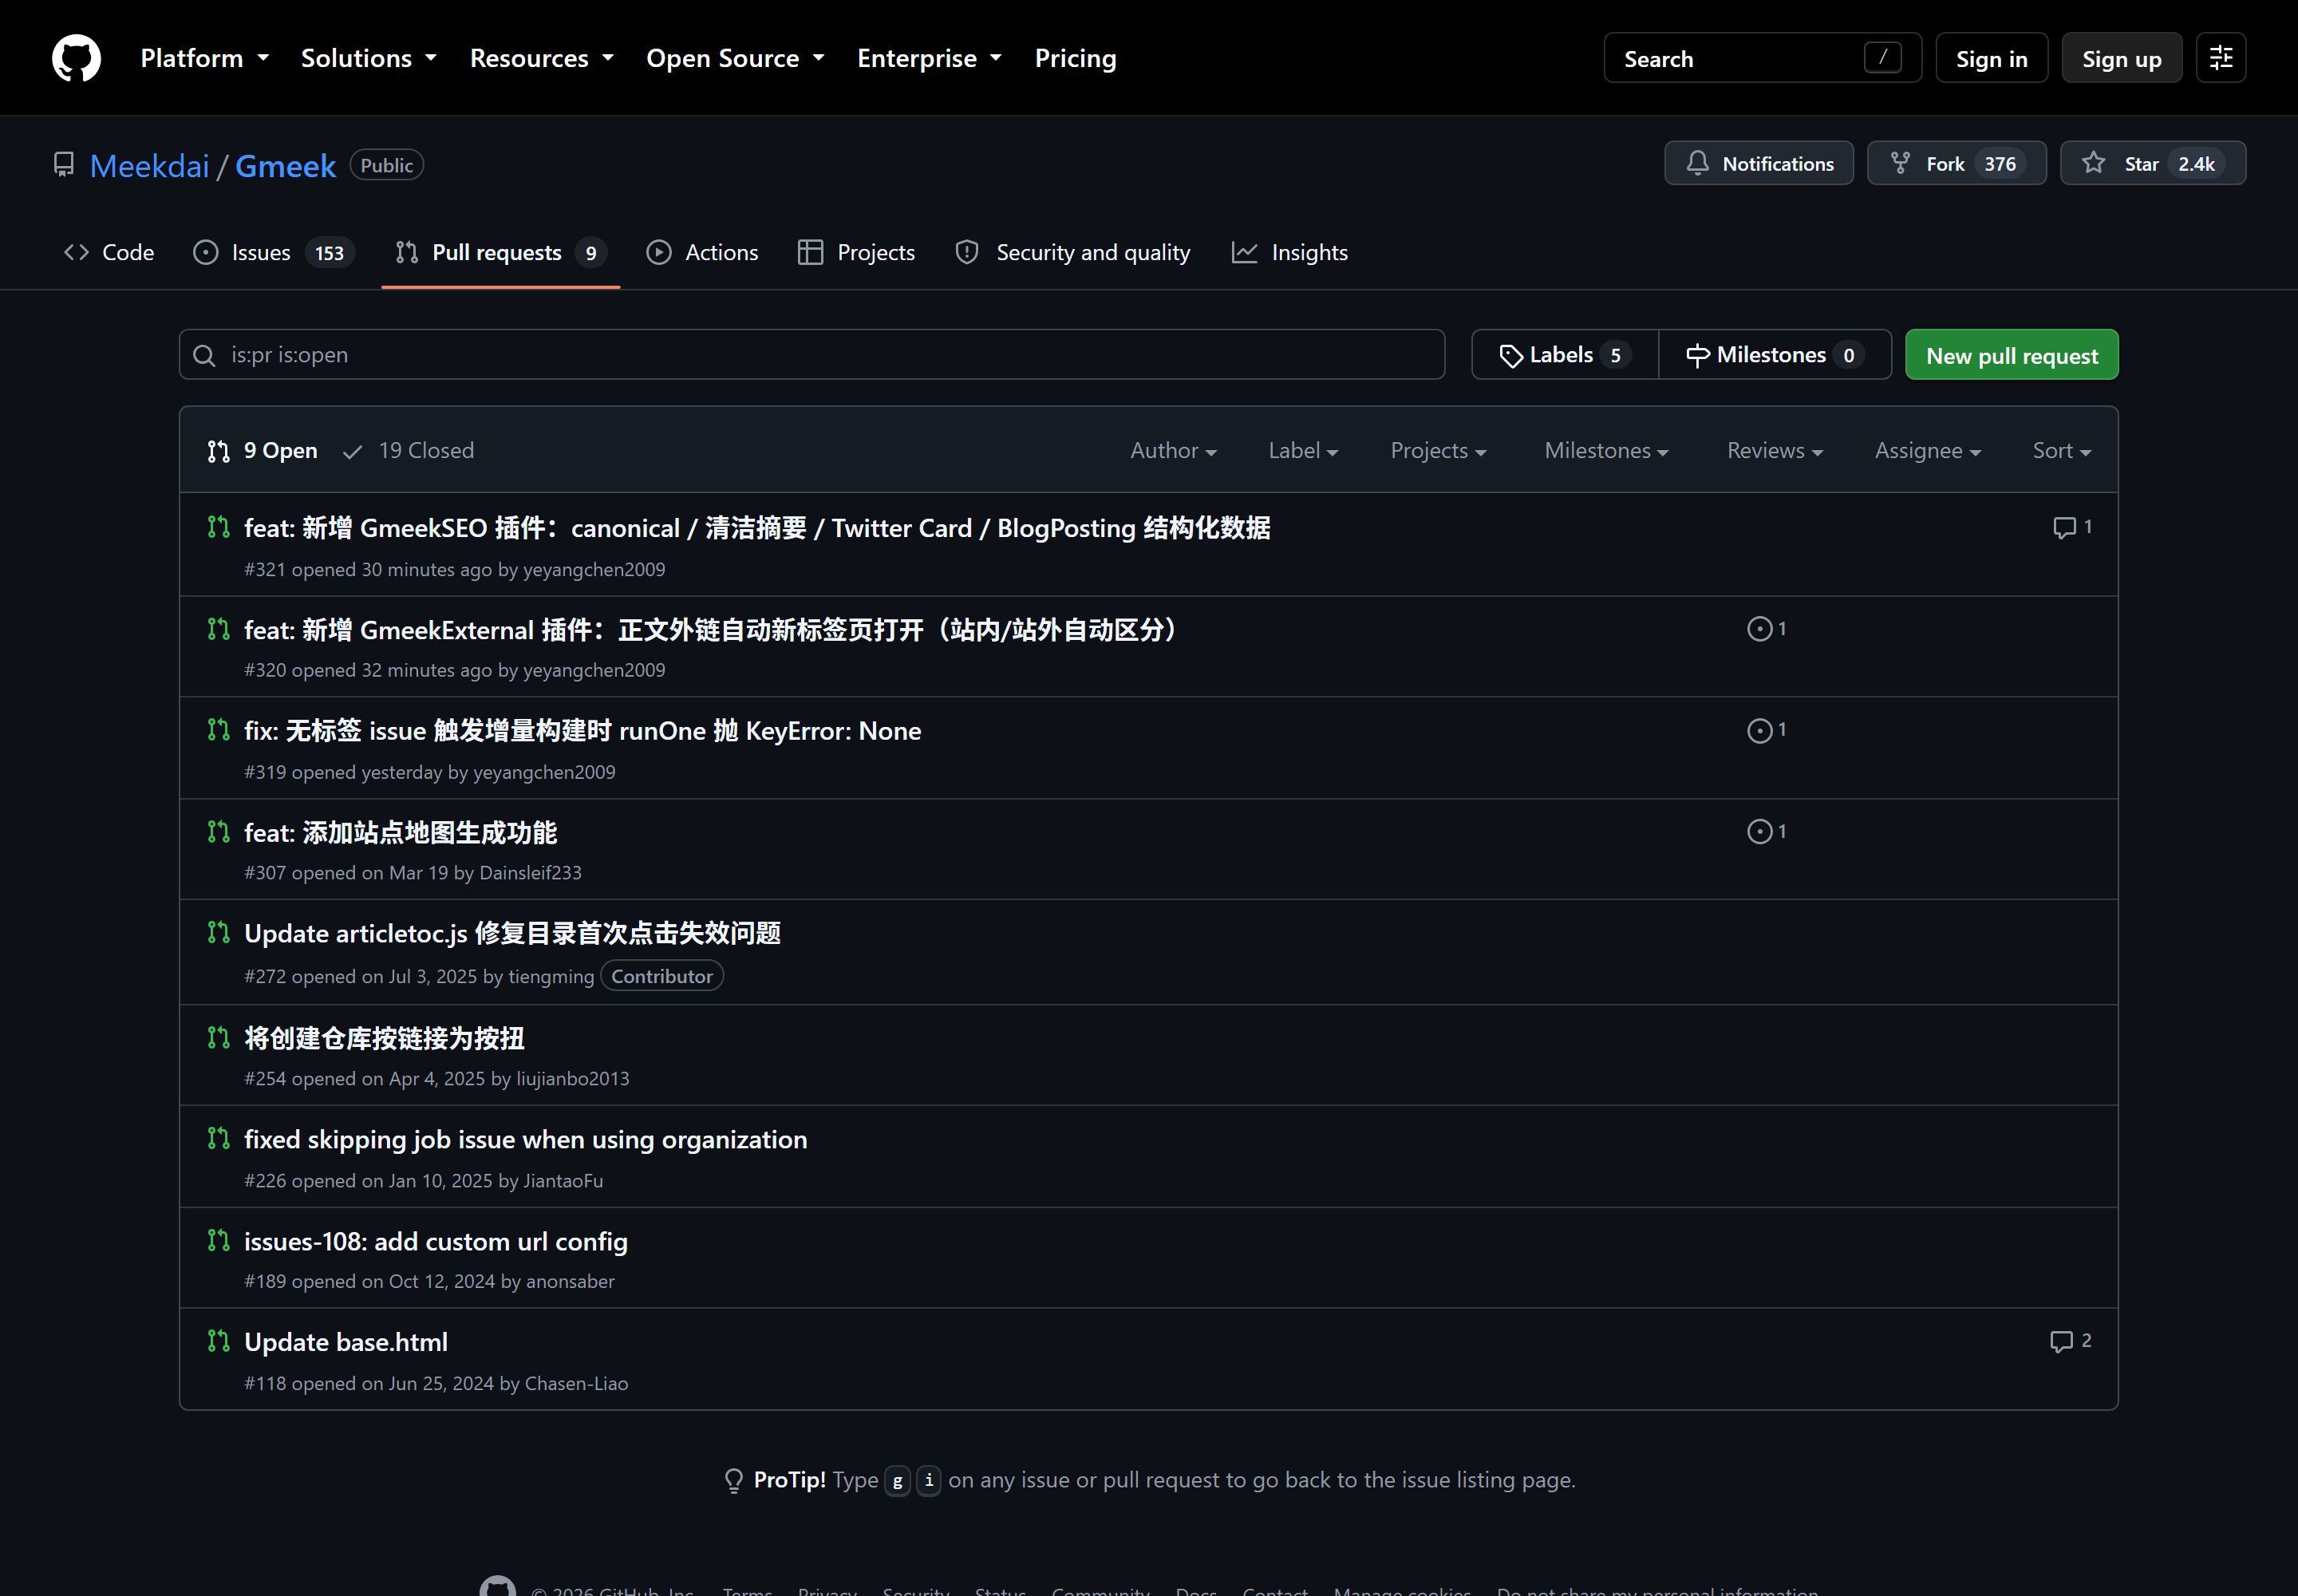Open PR 'fix: 无标签 issue 触发增量构建时'
This screenshot has width=2298, height=1596.
click(x=583, y=731)
